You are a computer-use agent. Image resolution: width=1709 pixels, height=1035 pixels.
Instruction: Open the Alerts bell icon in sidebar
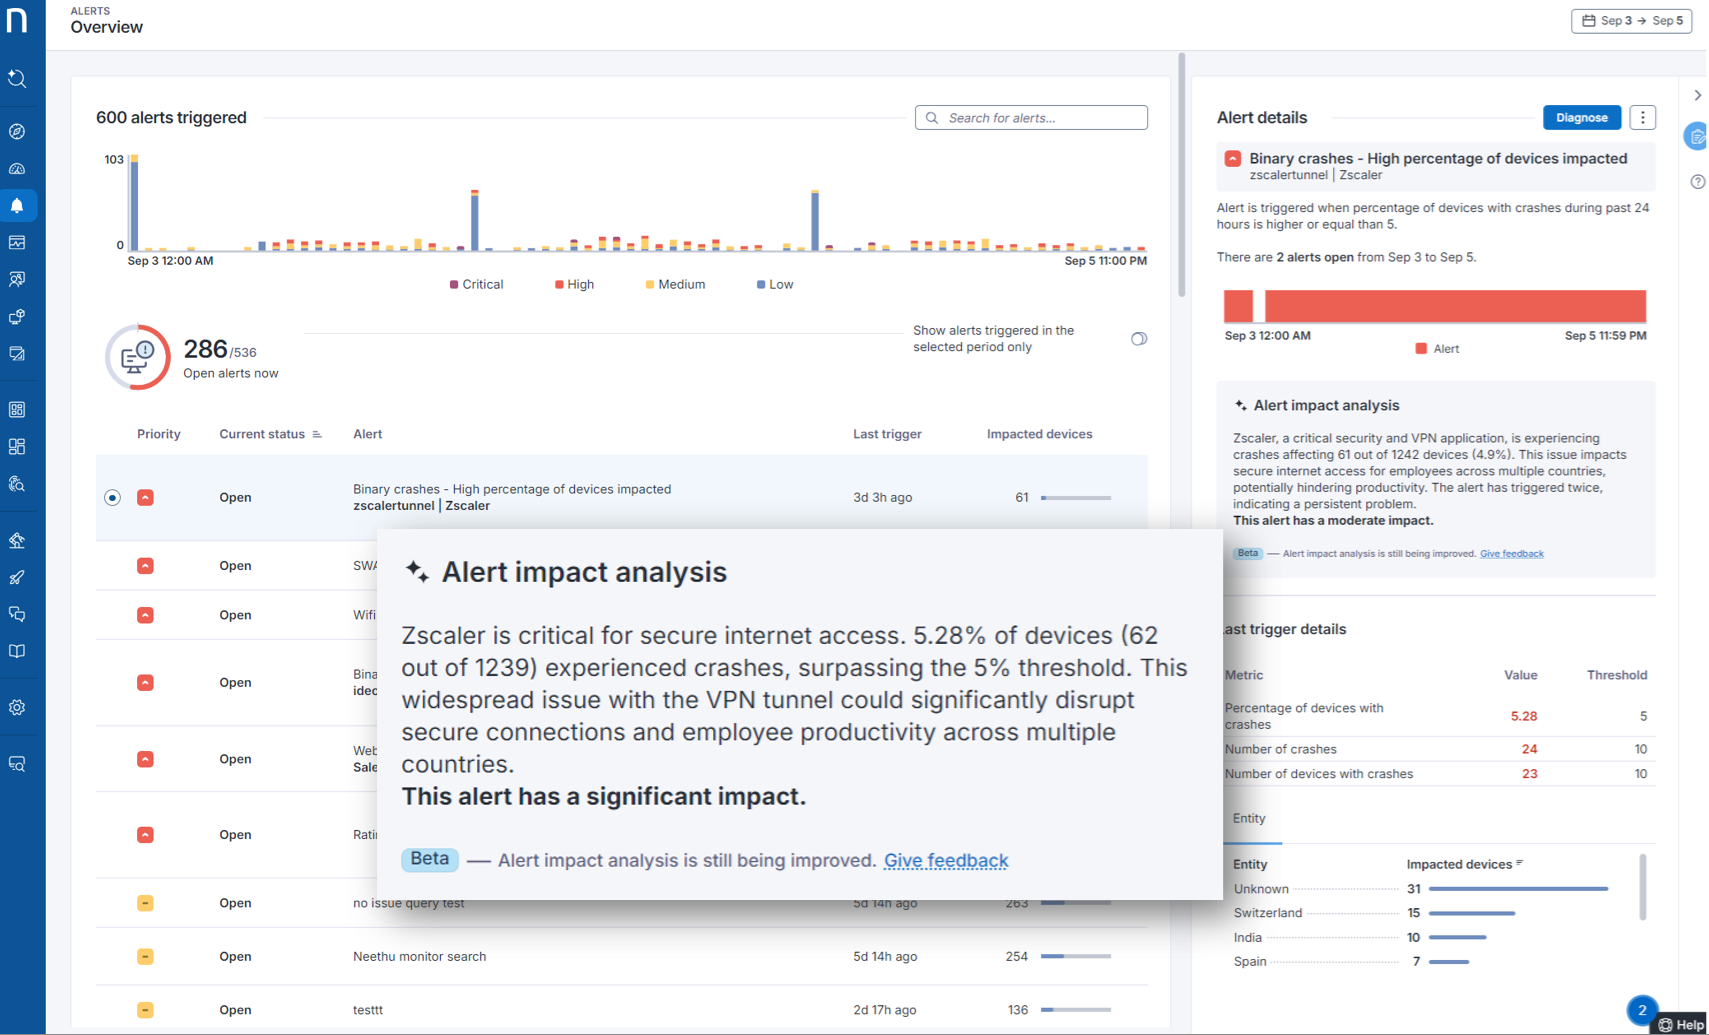18,206
